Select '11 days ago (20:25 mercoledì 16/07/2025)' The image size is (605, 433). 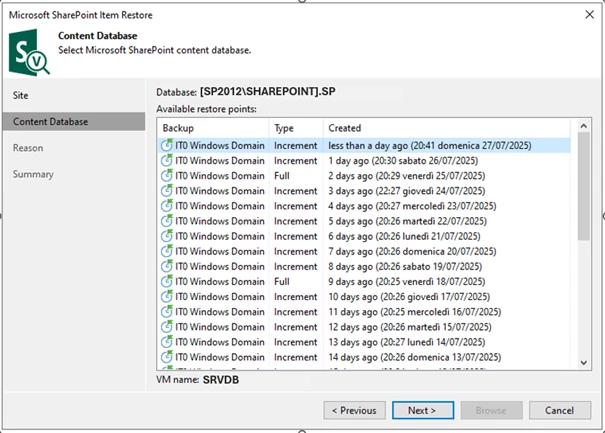[415, 312]
